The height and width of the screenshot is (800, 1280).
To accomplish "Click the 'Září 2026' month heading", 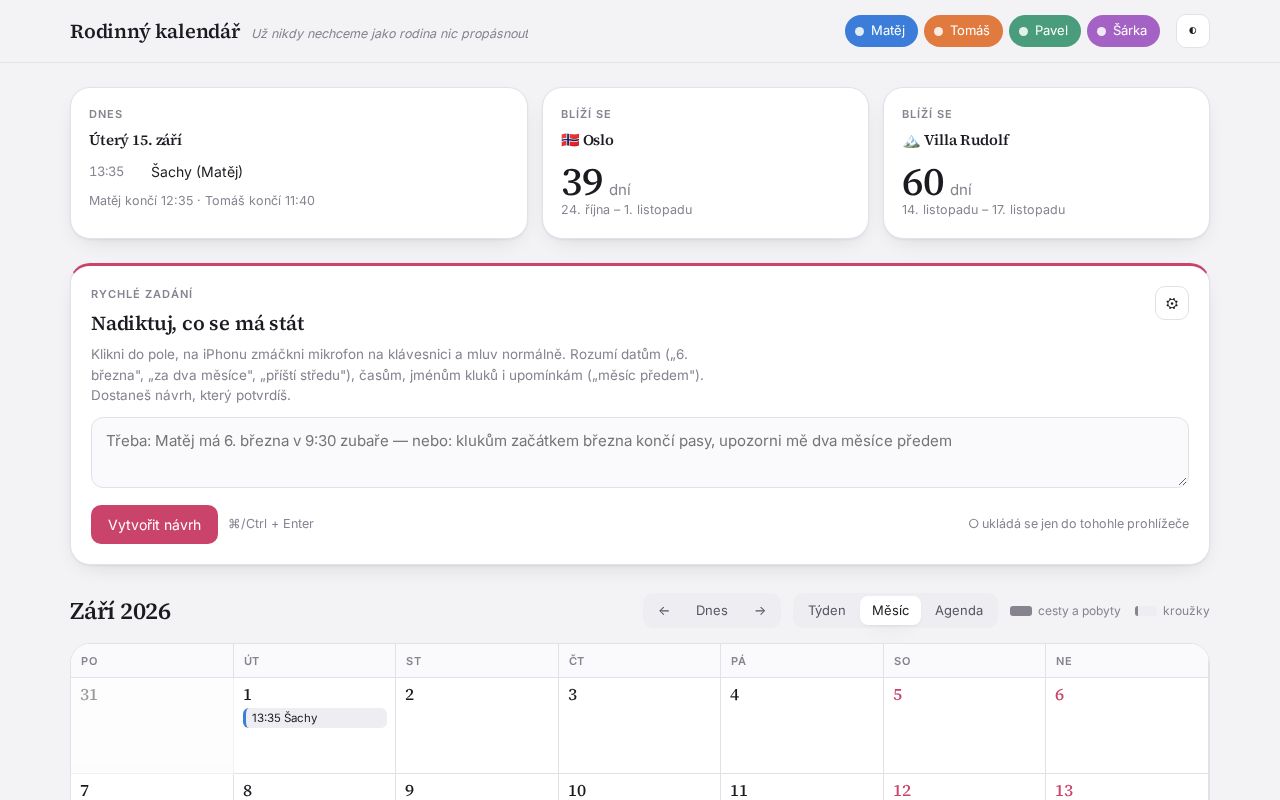I will (120, 611).
